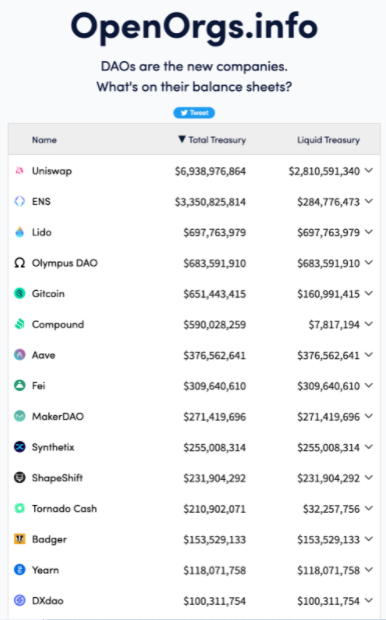Screen dimensions: 386x620
Task: Open the Yearn name link
Action: (45, 570)
